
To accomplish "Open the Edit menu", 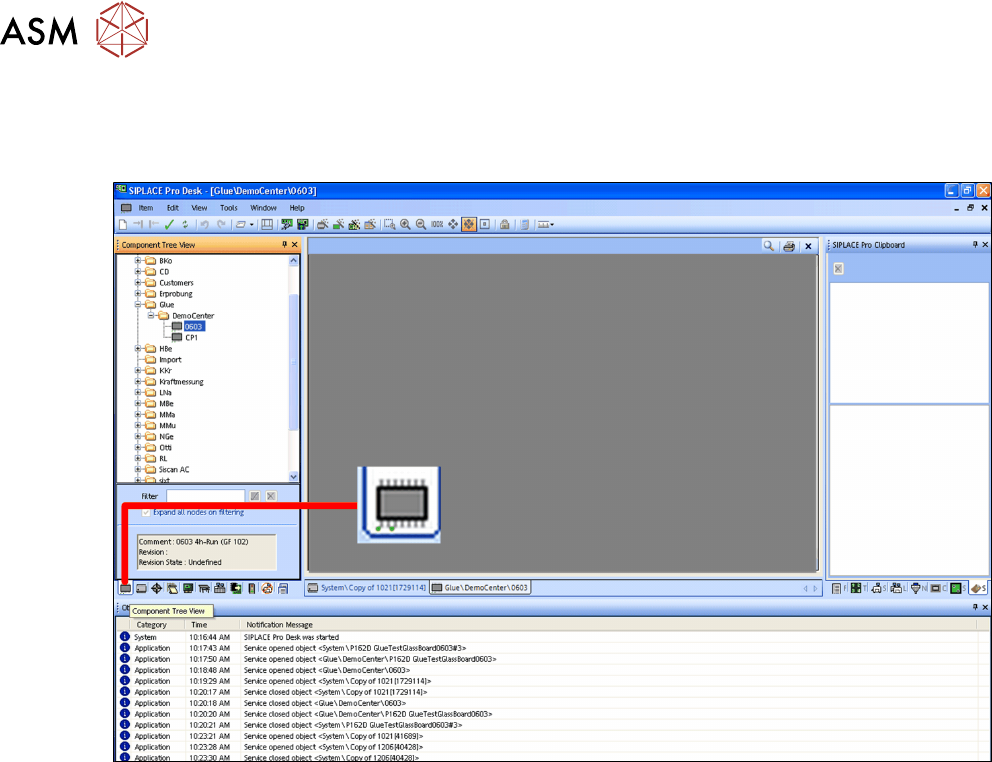I will pyautogui.click(x=173, y=208).
